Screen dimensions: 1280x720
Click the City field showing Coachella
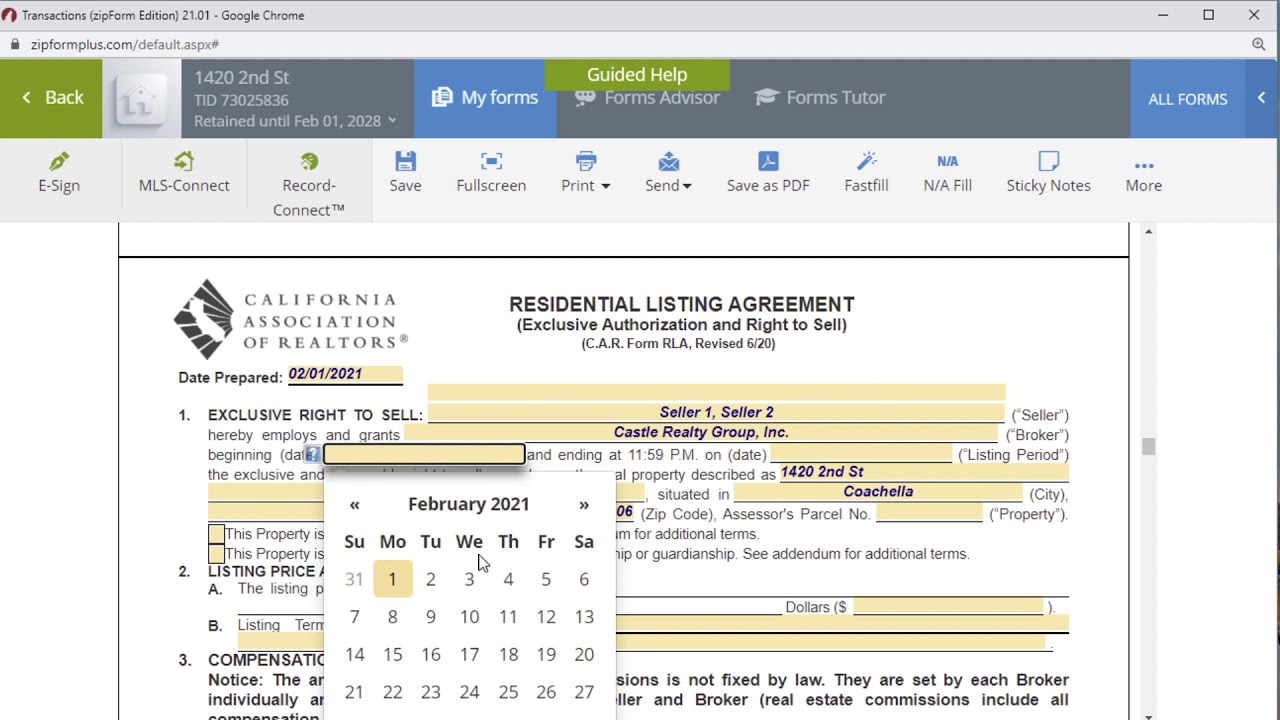878,493
